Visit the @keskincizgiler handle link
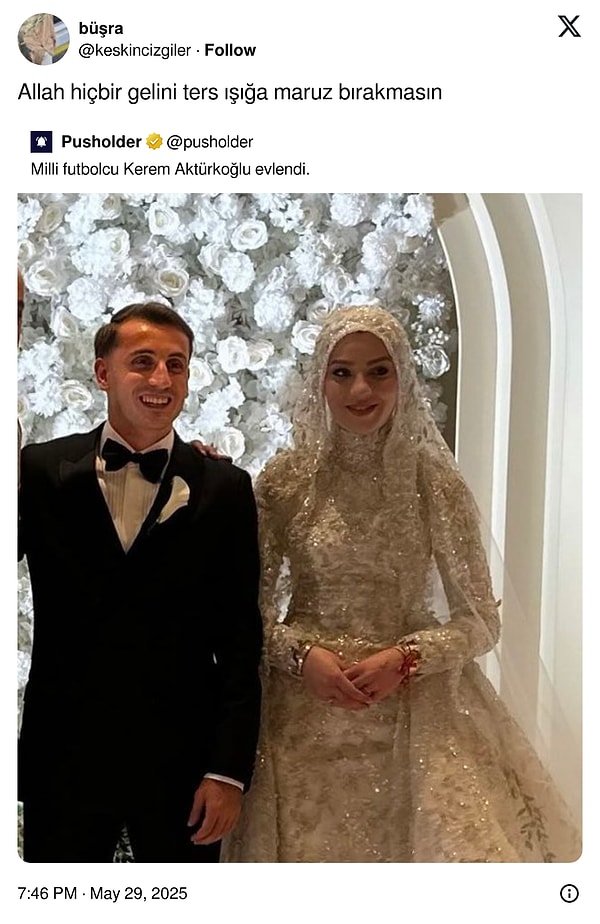600x924 pixels. [135, 50]
